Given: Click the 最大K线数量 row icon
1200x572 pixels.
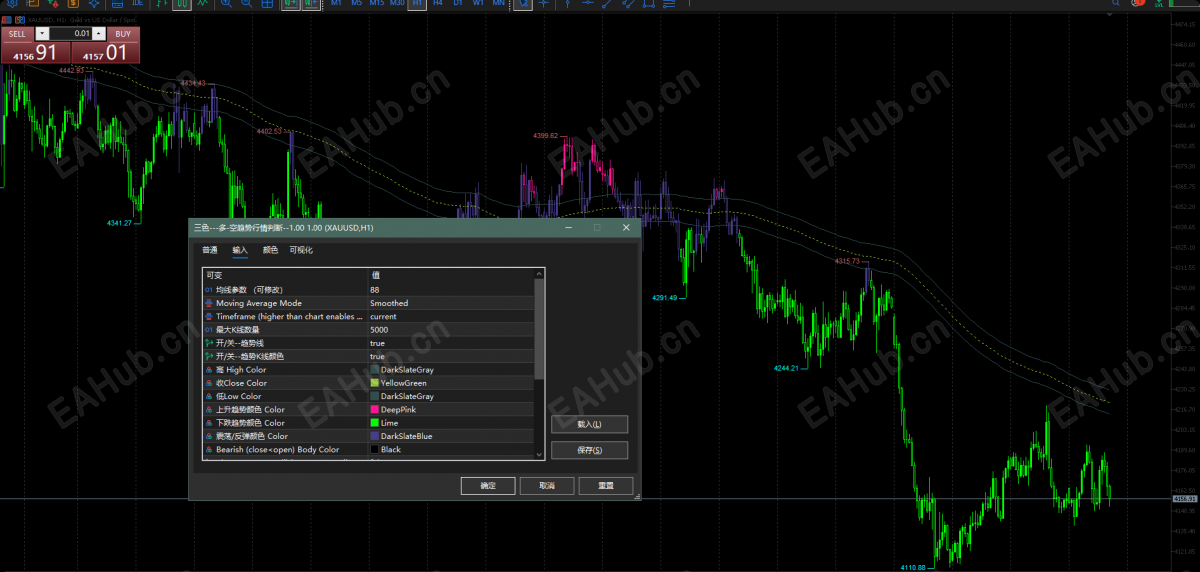Looking at the screenshot, I should tap(209, 330).
